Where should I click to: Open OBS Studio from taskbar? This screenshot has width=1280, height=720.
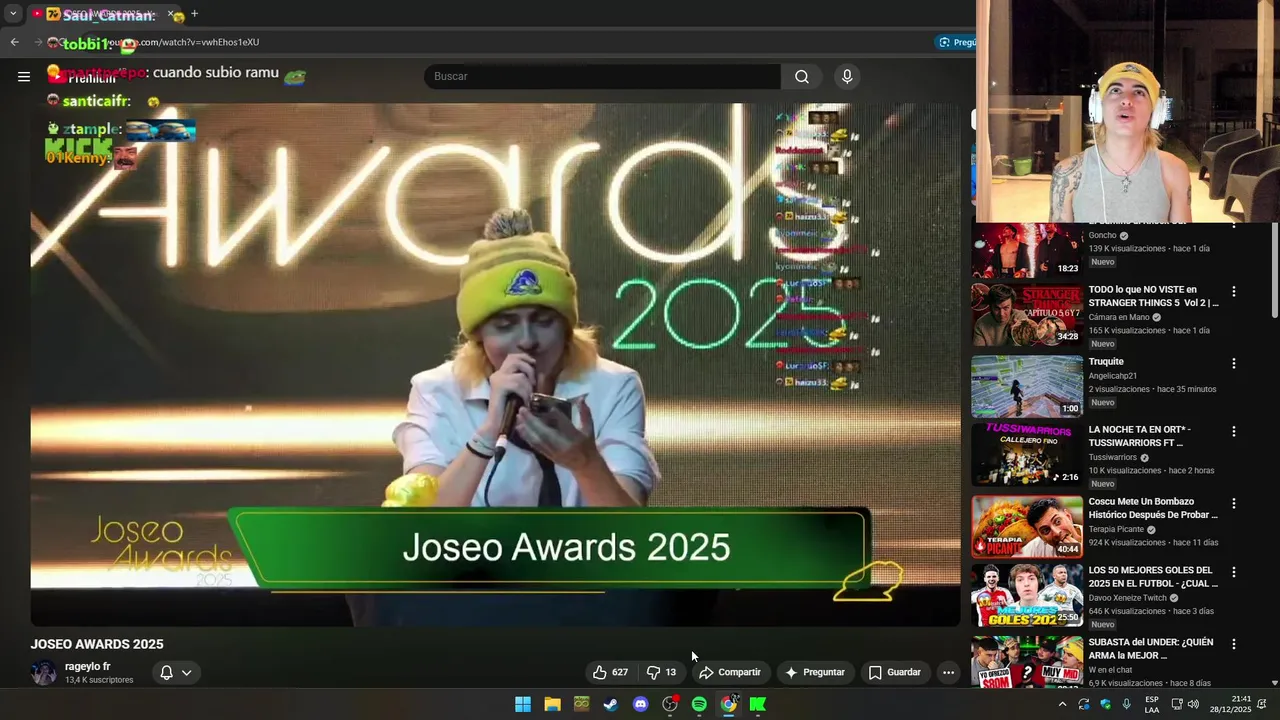pos(670,704)
